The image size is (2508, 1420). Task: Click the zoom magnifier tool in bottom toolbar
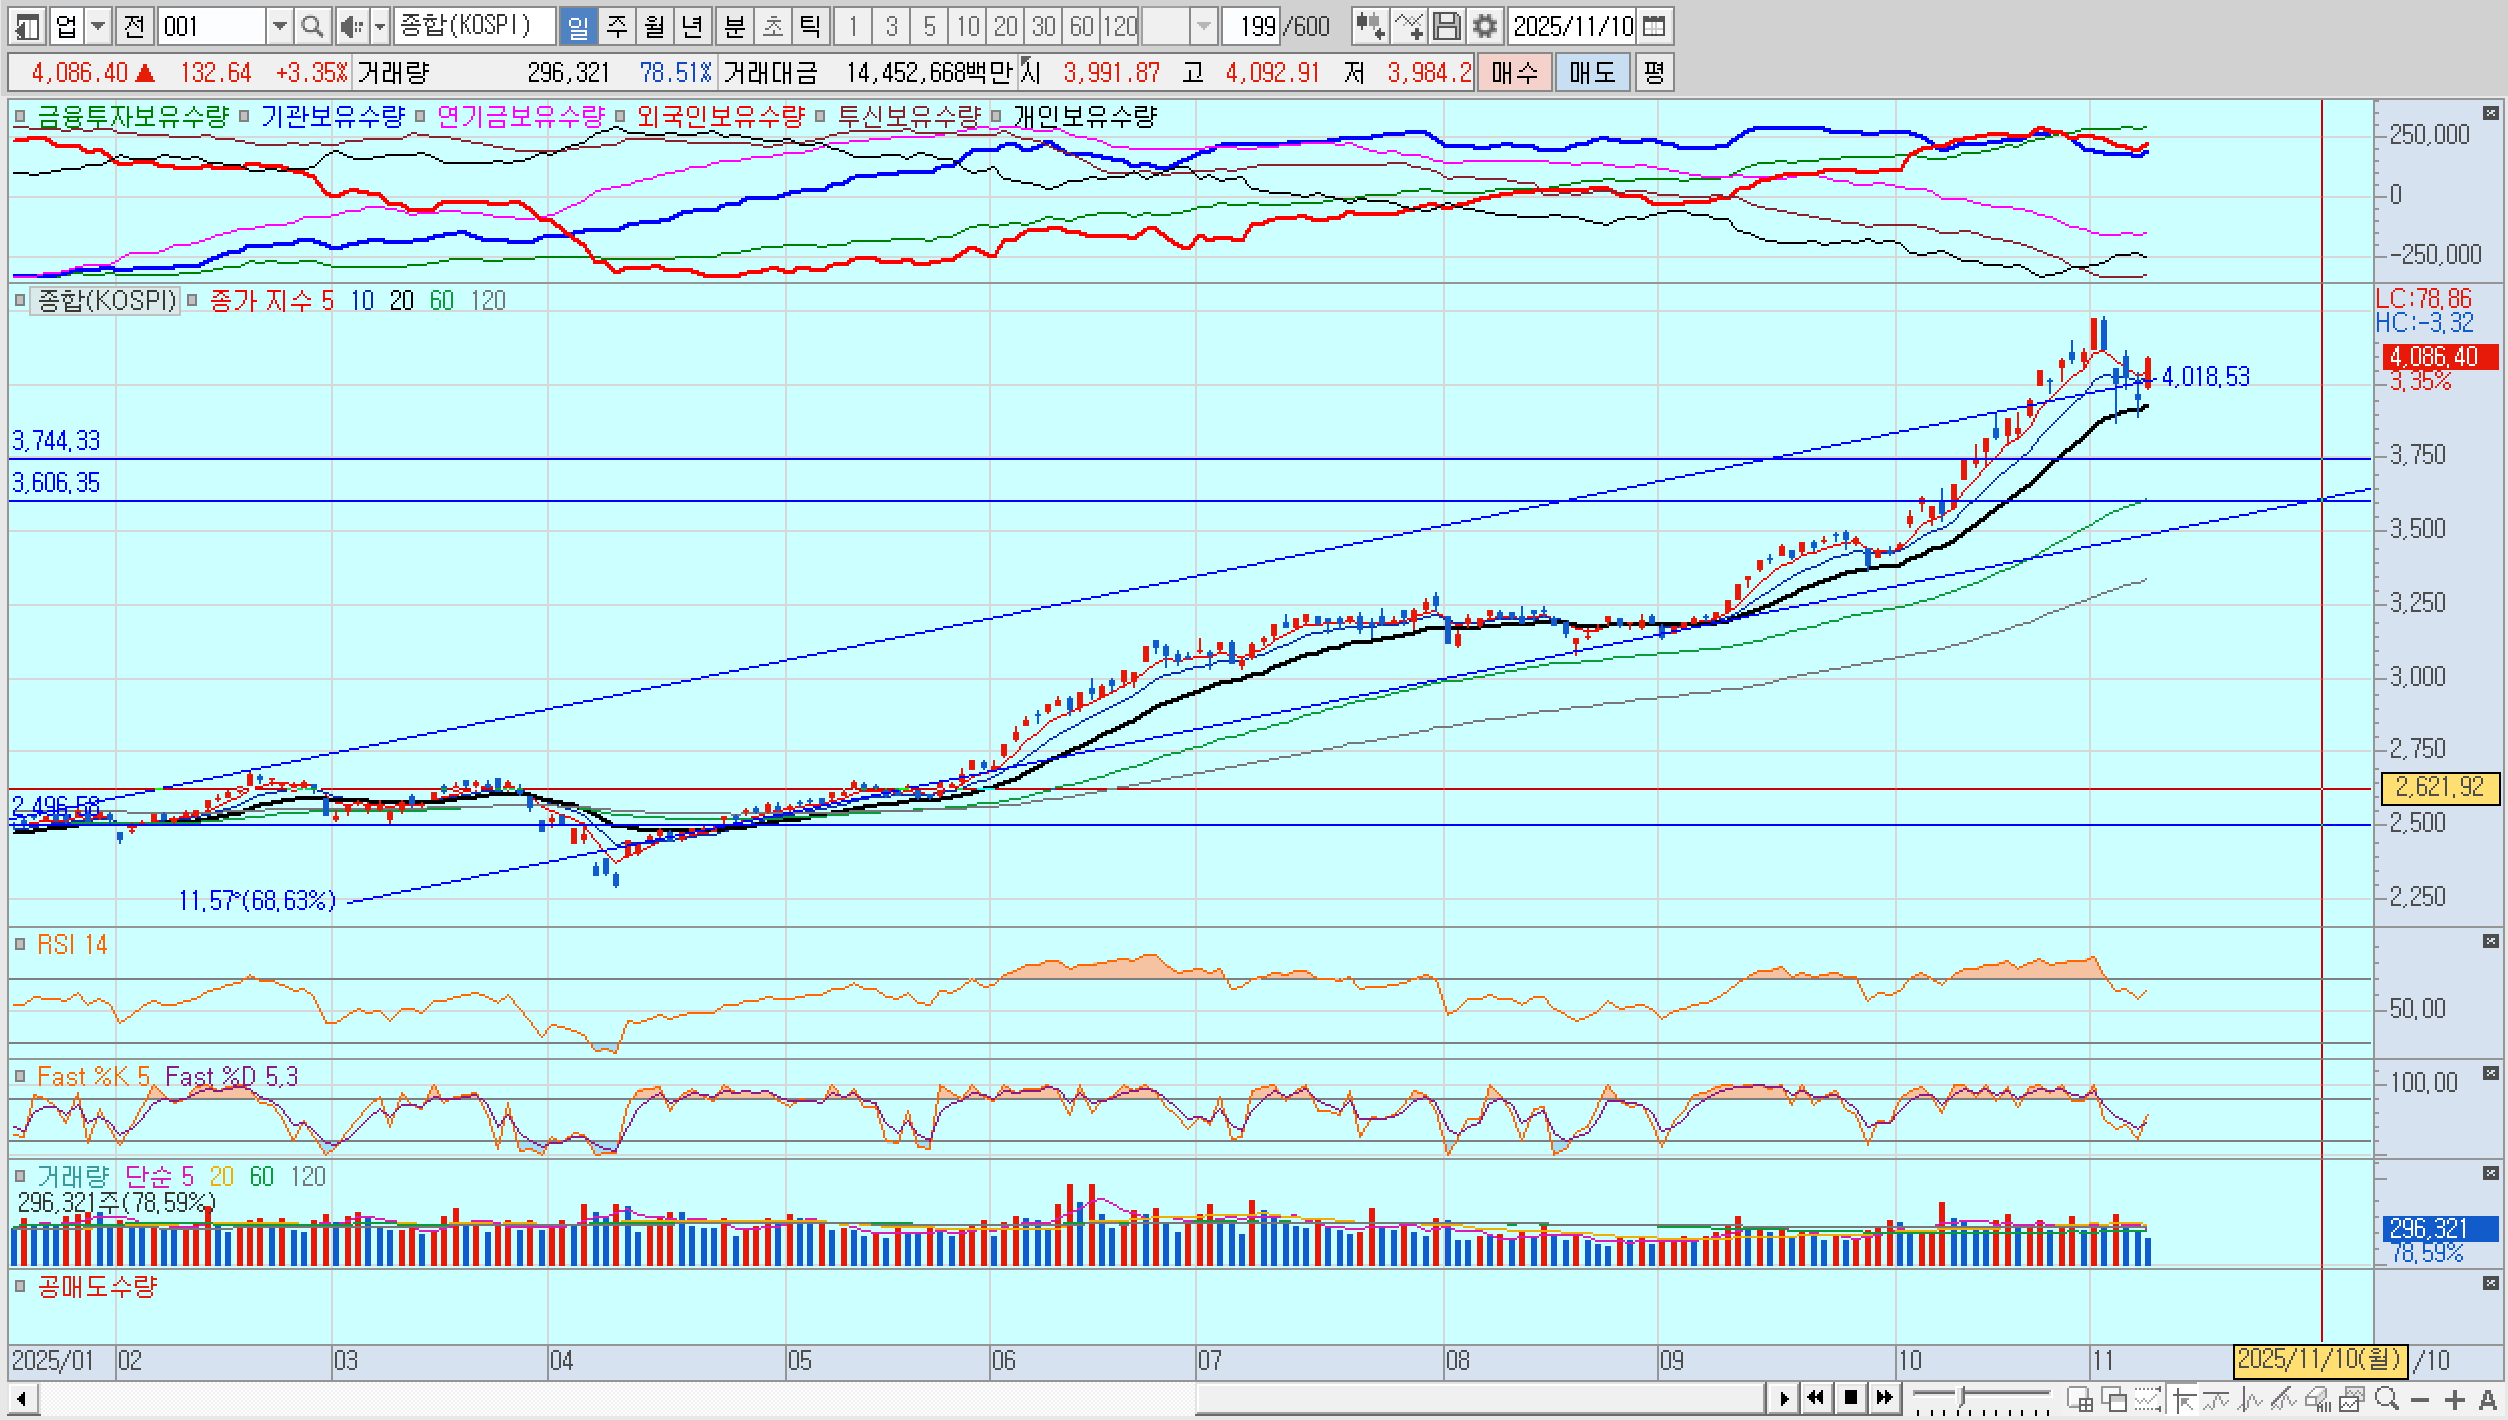[2386, 1399]
